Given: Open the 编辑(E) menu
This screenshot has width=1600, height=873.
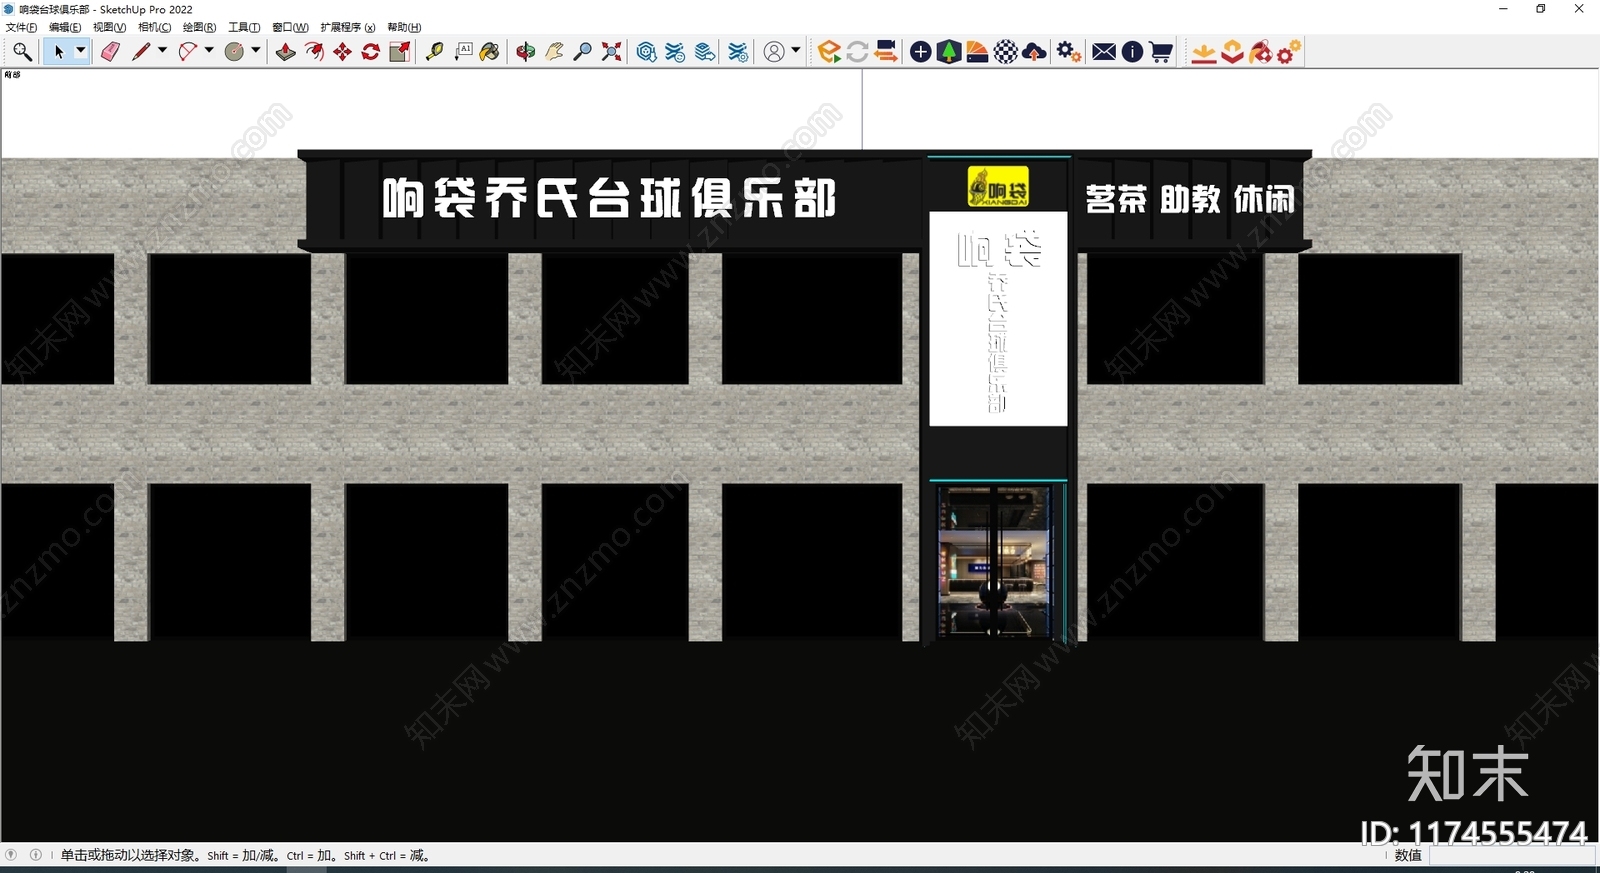Looking at the screenshot, I should pos(65,27).
